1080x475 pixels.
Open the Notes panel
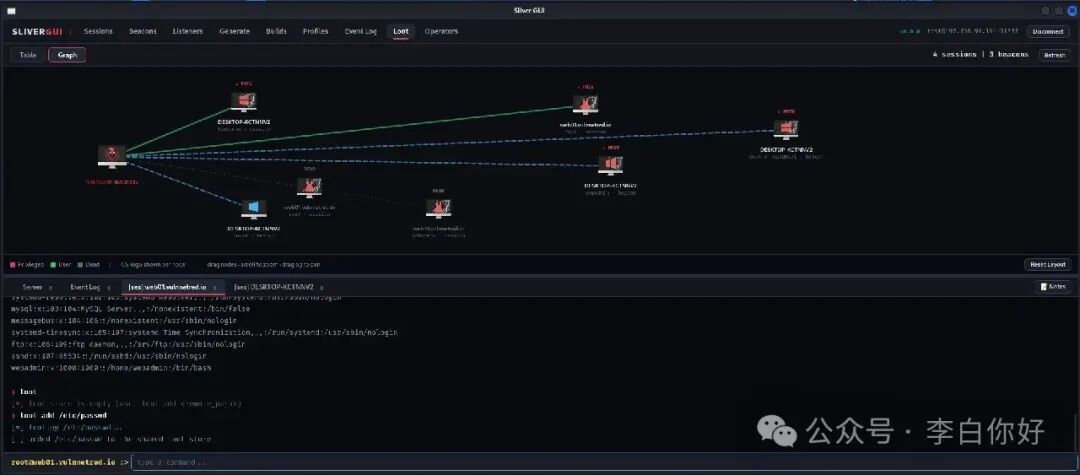point(1052,286)
